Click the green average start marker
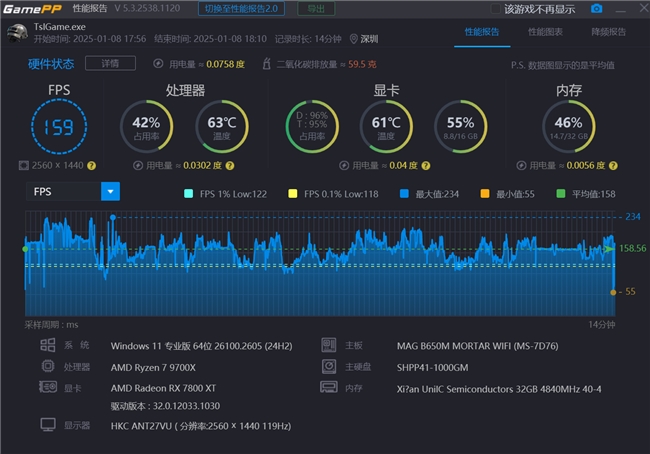Viewport: 650px width, 454px height. click(25, 249)
